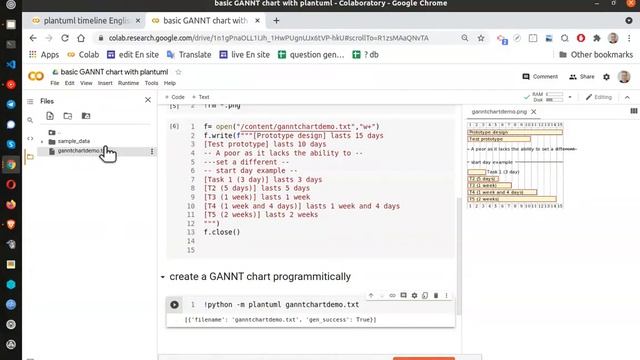Open the table of contents sidebar icon

pos(30,101)
